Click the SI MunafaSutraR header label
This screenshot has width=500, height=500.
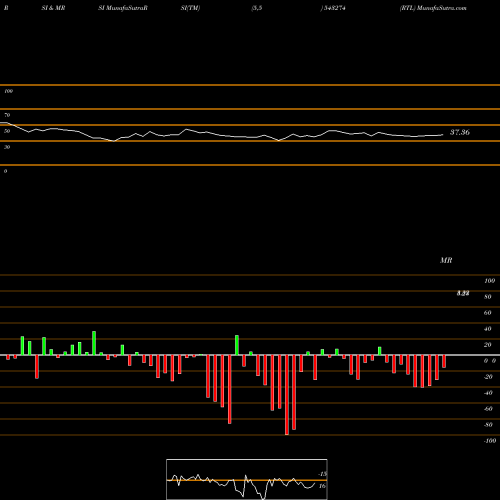pos(123,8)
